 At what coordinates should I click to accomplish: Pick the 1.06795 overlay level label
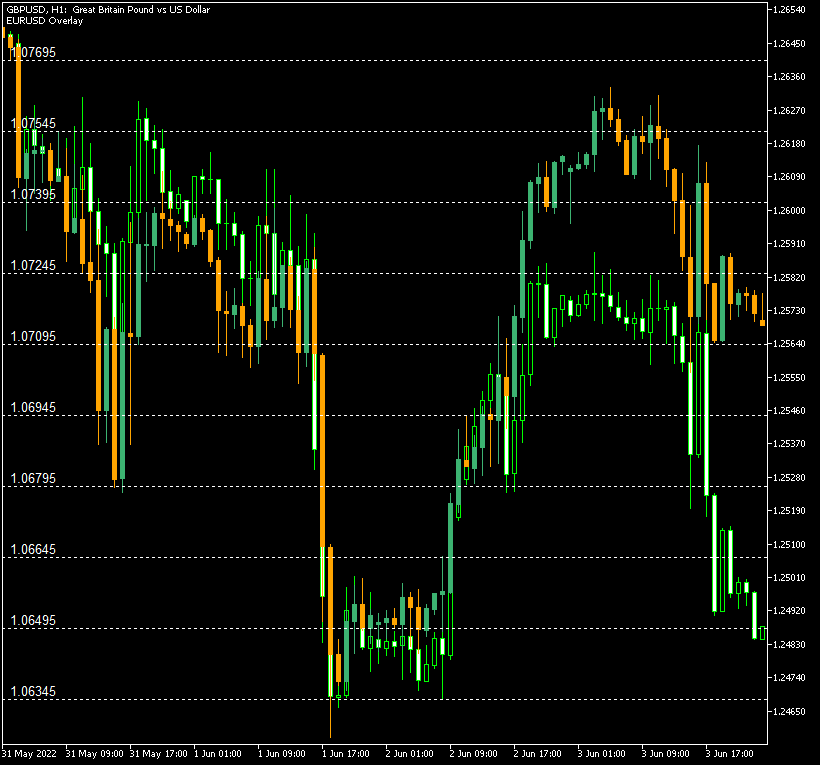pyautogui.click(x=33, y=479)
